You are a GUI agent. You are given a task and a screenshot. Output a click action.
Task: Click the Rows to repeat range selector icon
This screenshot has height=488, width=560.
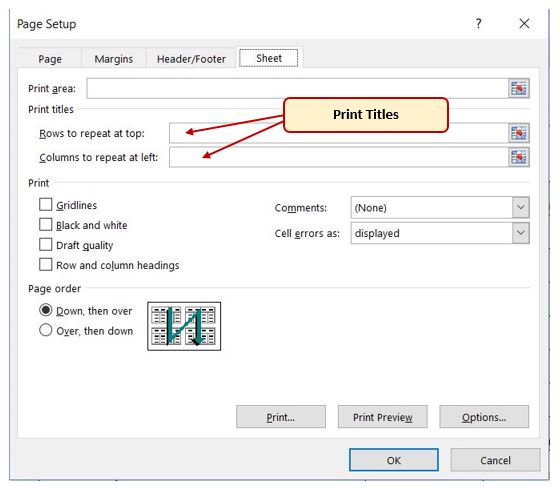519,133
